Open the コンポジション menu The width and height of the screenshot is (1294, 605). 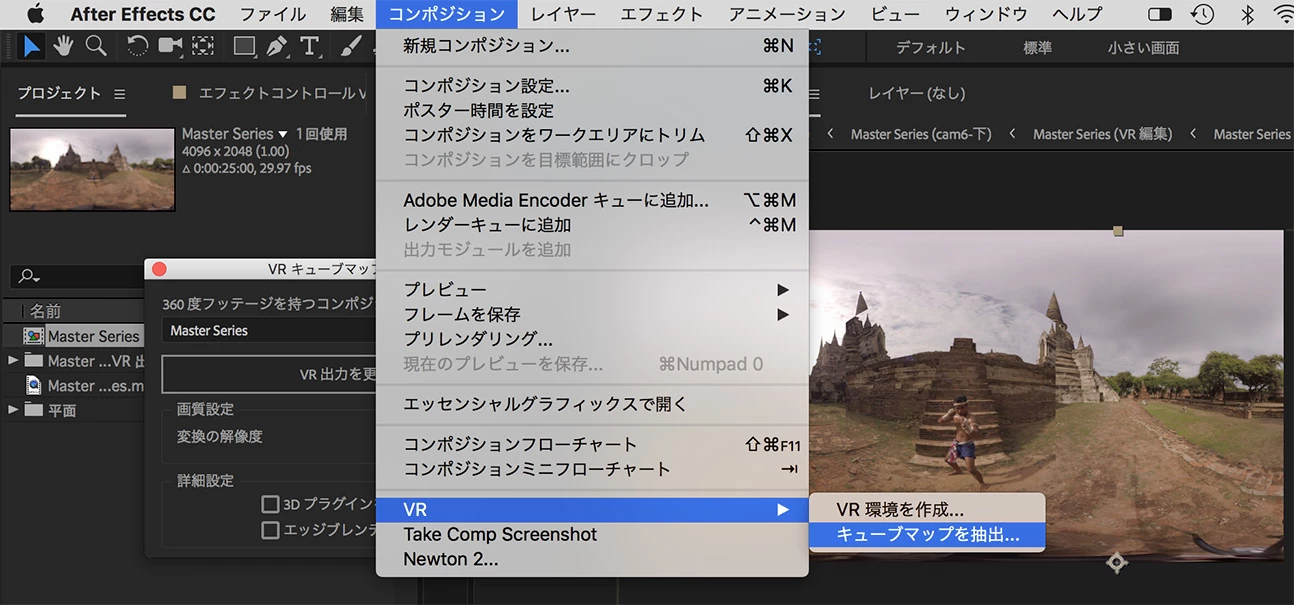point(447,14)
